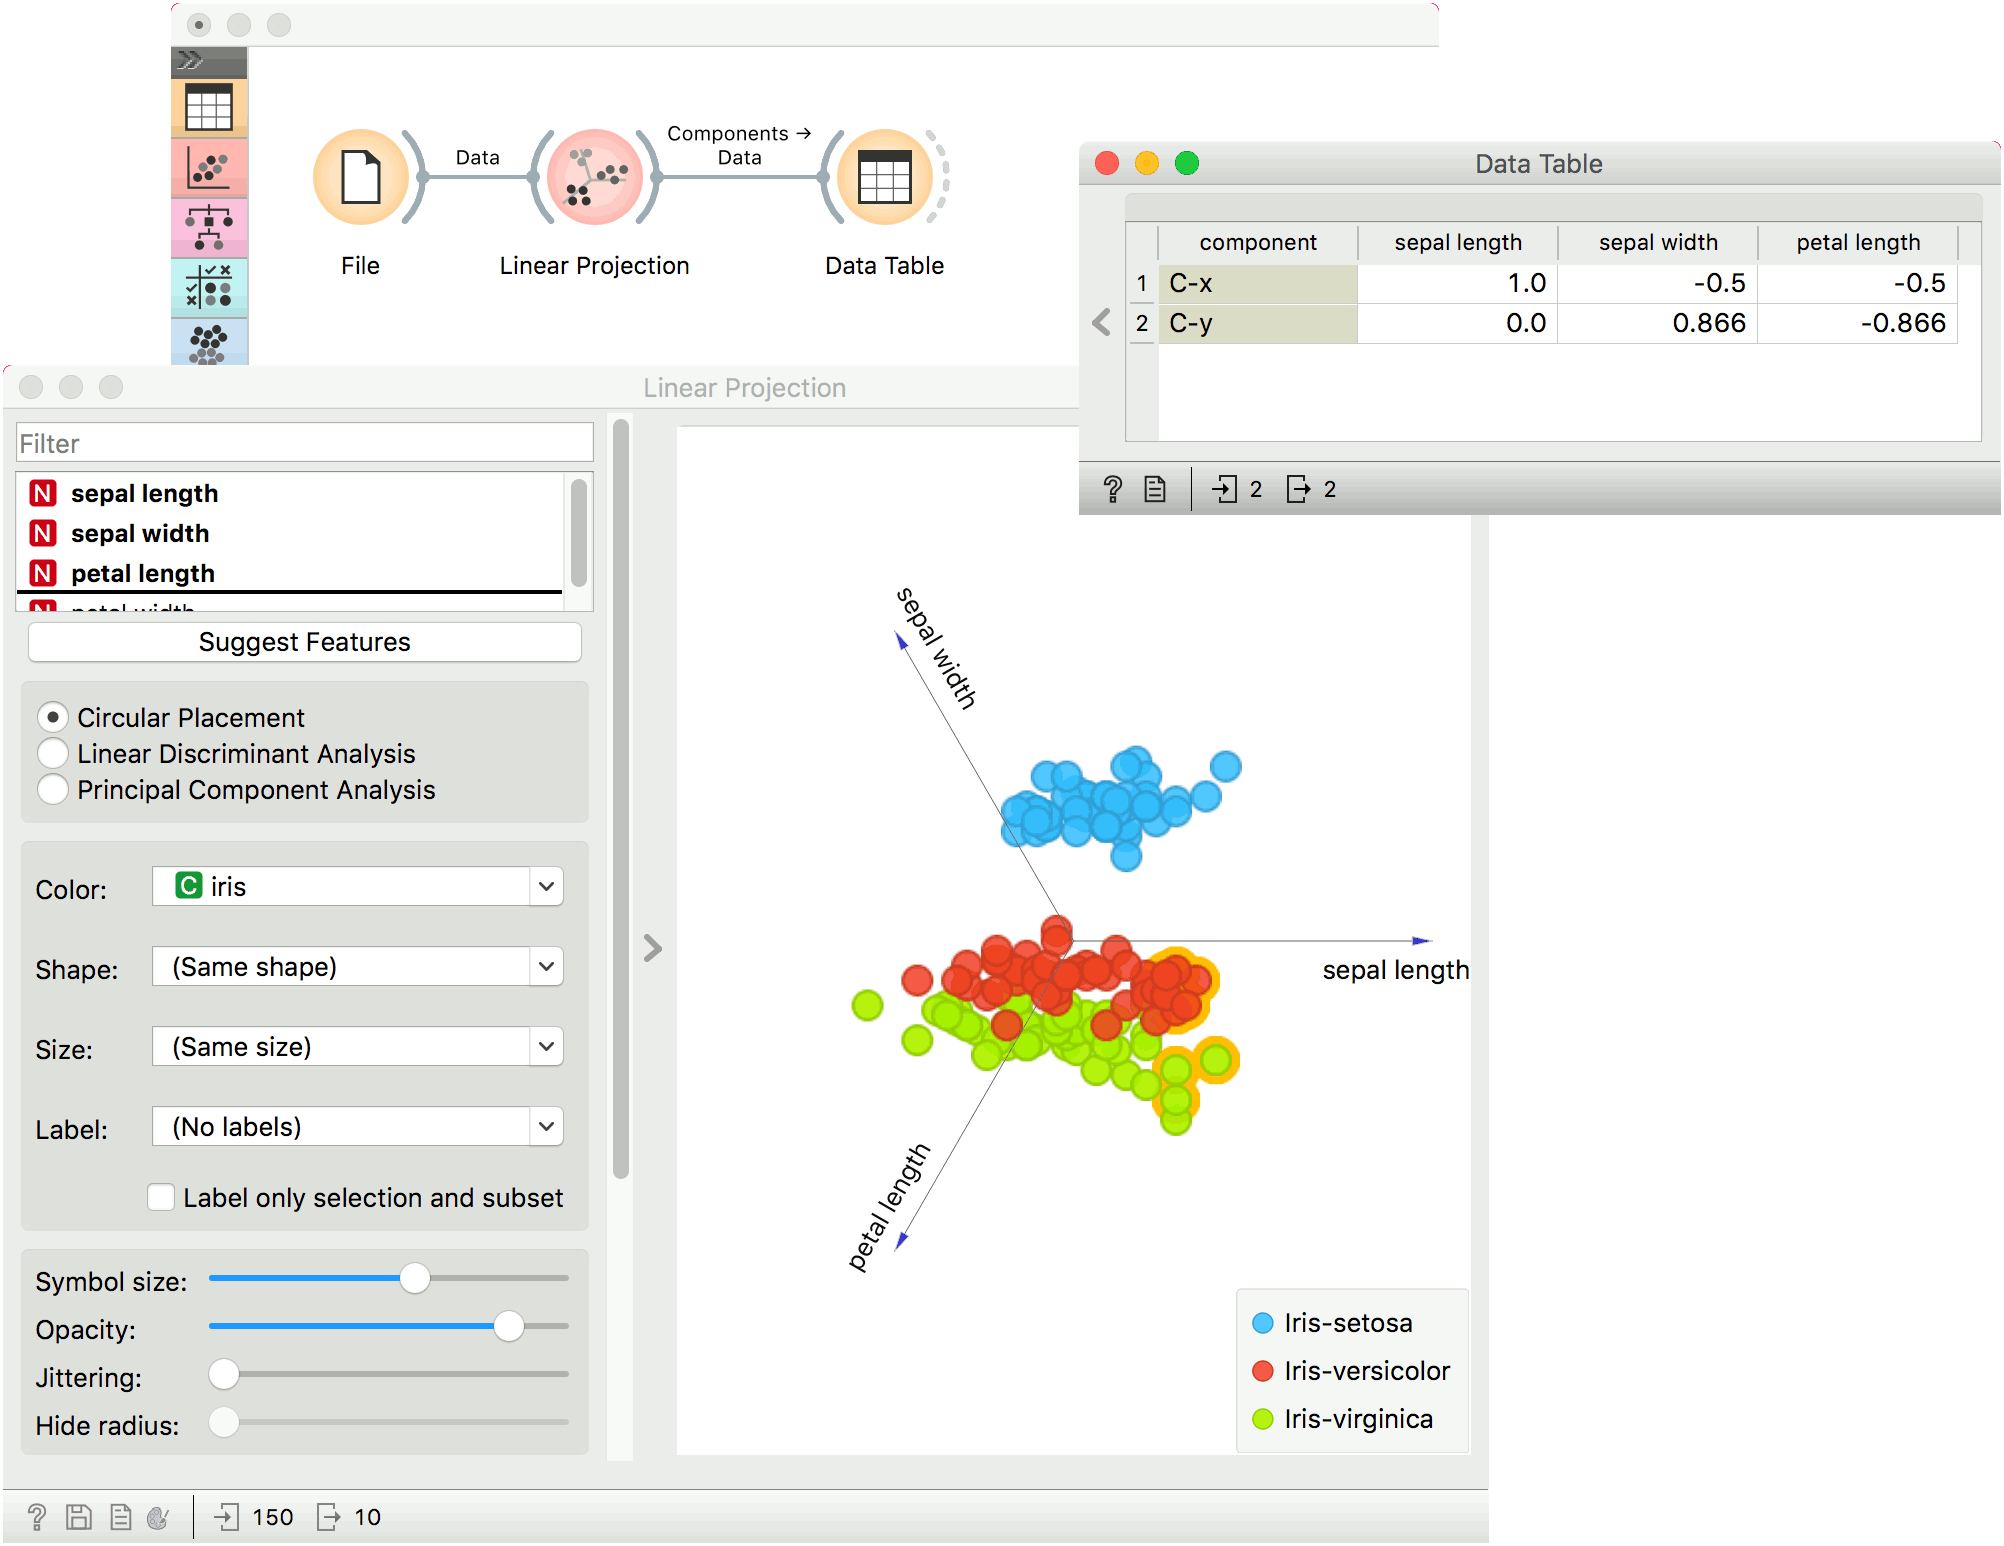Select the Scatter Plot icon in the sidebar

[209, 168]
